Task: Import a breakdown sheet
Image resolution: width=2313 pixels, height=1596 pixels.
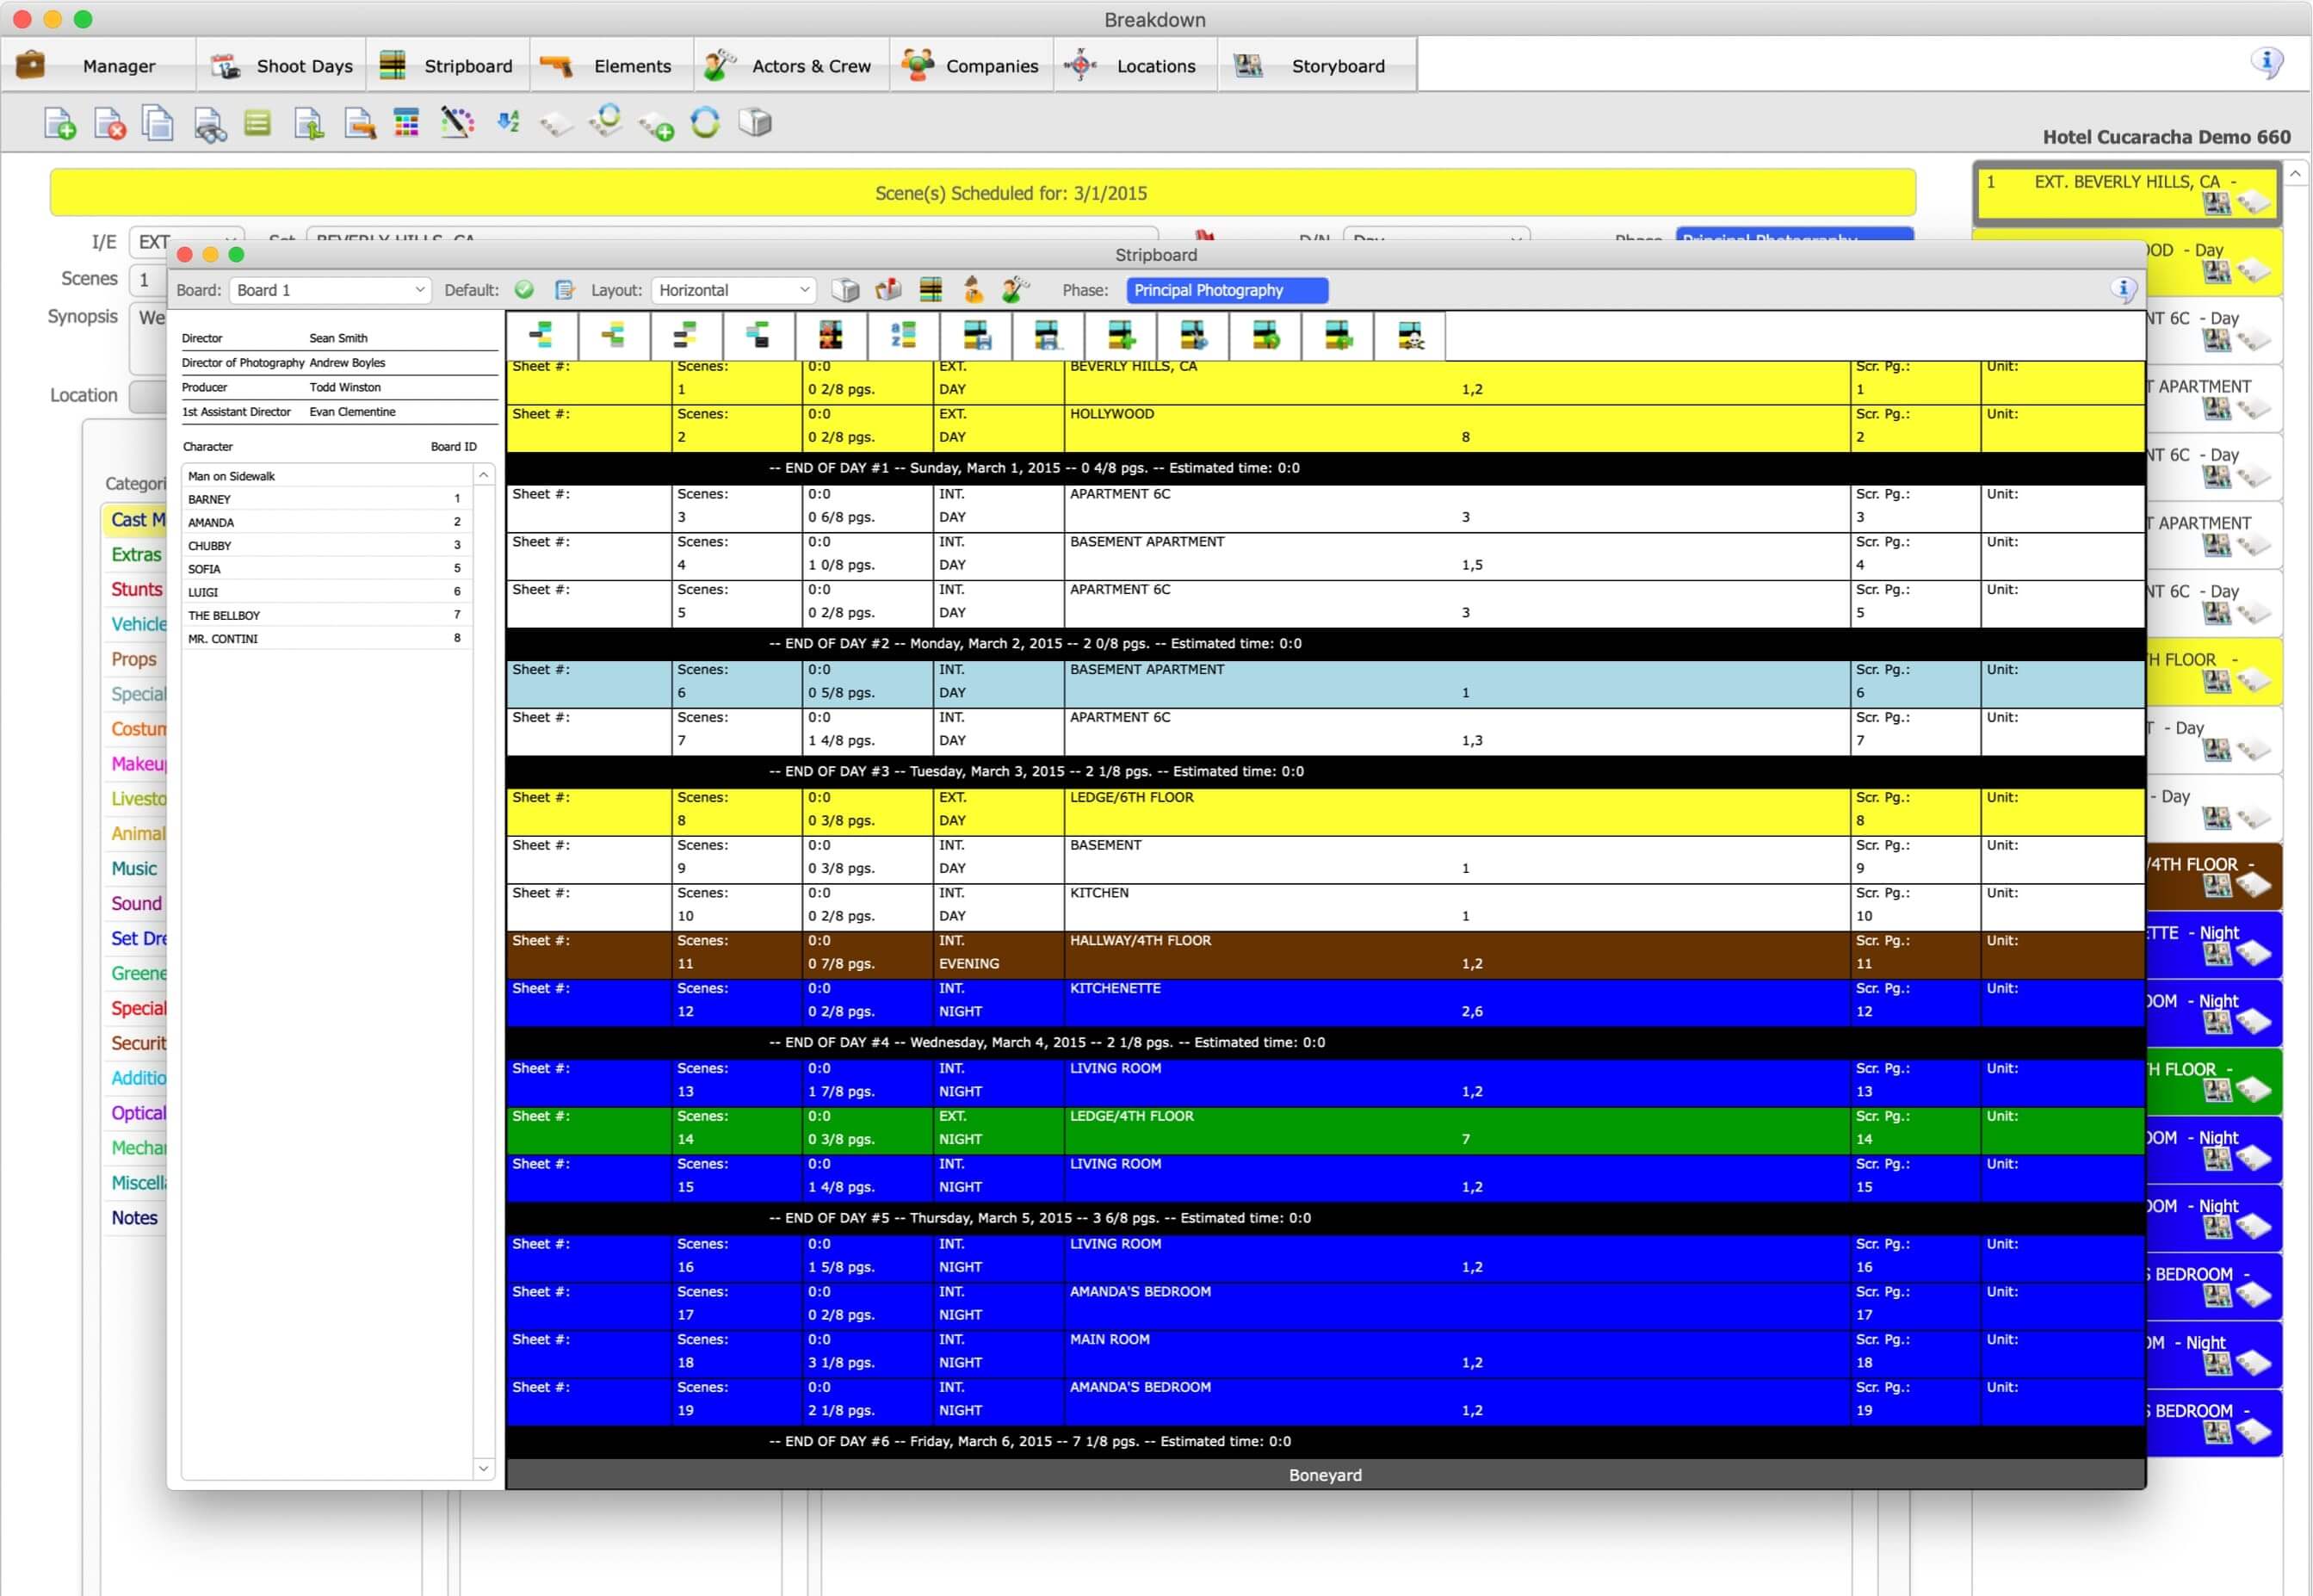Action: [x=309, y=122]
